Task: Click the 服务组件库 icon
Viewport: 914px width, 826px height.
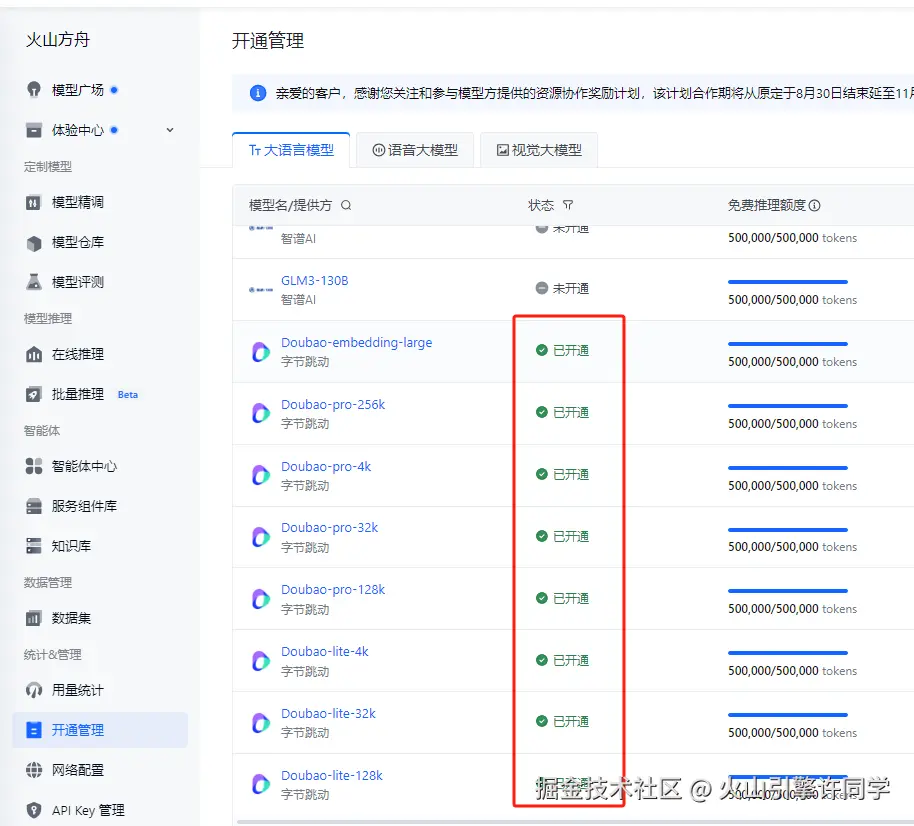Action: pos(34,506)
